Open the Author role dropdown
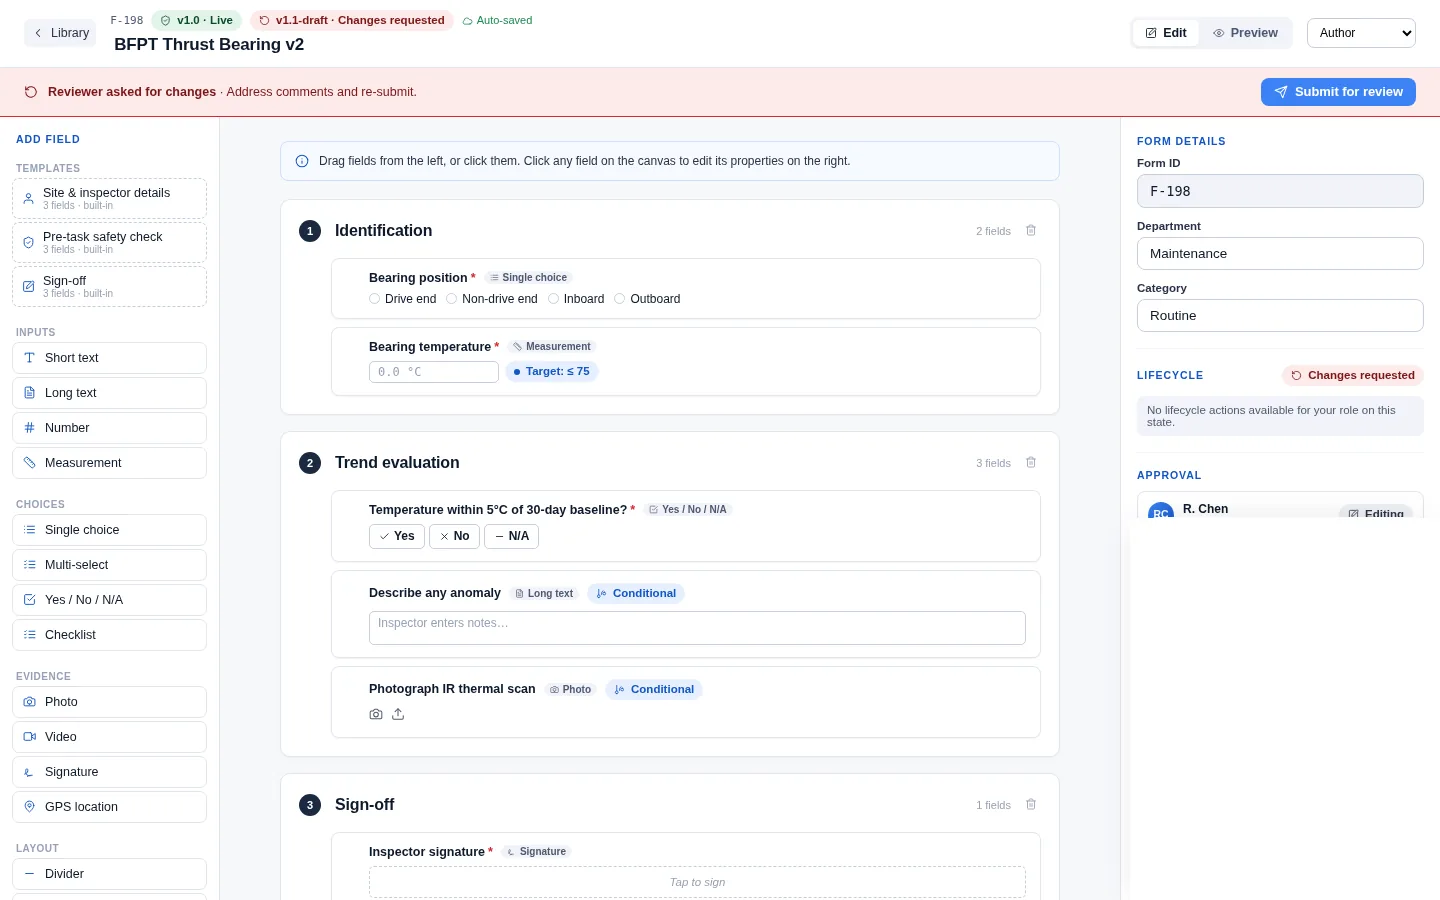1440x900 pixels. [x=1361, y=33]
